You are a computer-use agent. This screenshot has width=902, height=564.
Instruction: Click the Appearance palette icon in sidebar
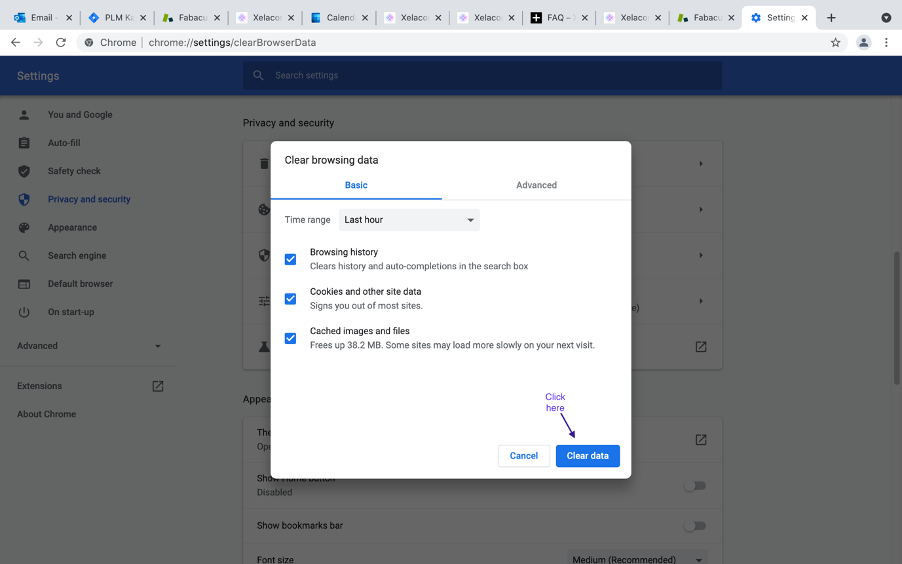(25, 227)
